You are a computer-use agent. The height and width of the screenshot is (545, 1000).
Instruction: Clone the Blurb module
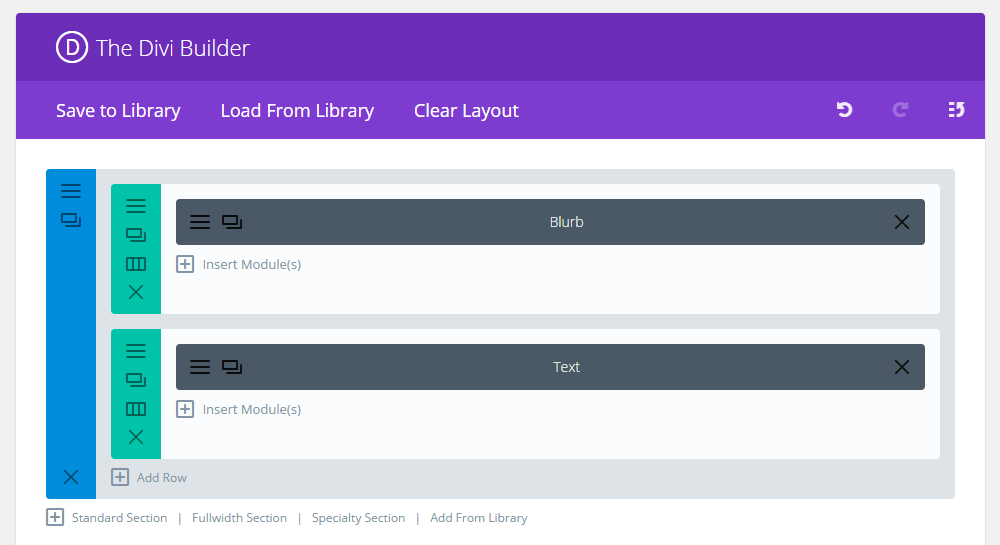click(x=232, y=222)
